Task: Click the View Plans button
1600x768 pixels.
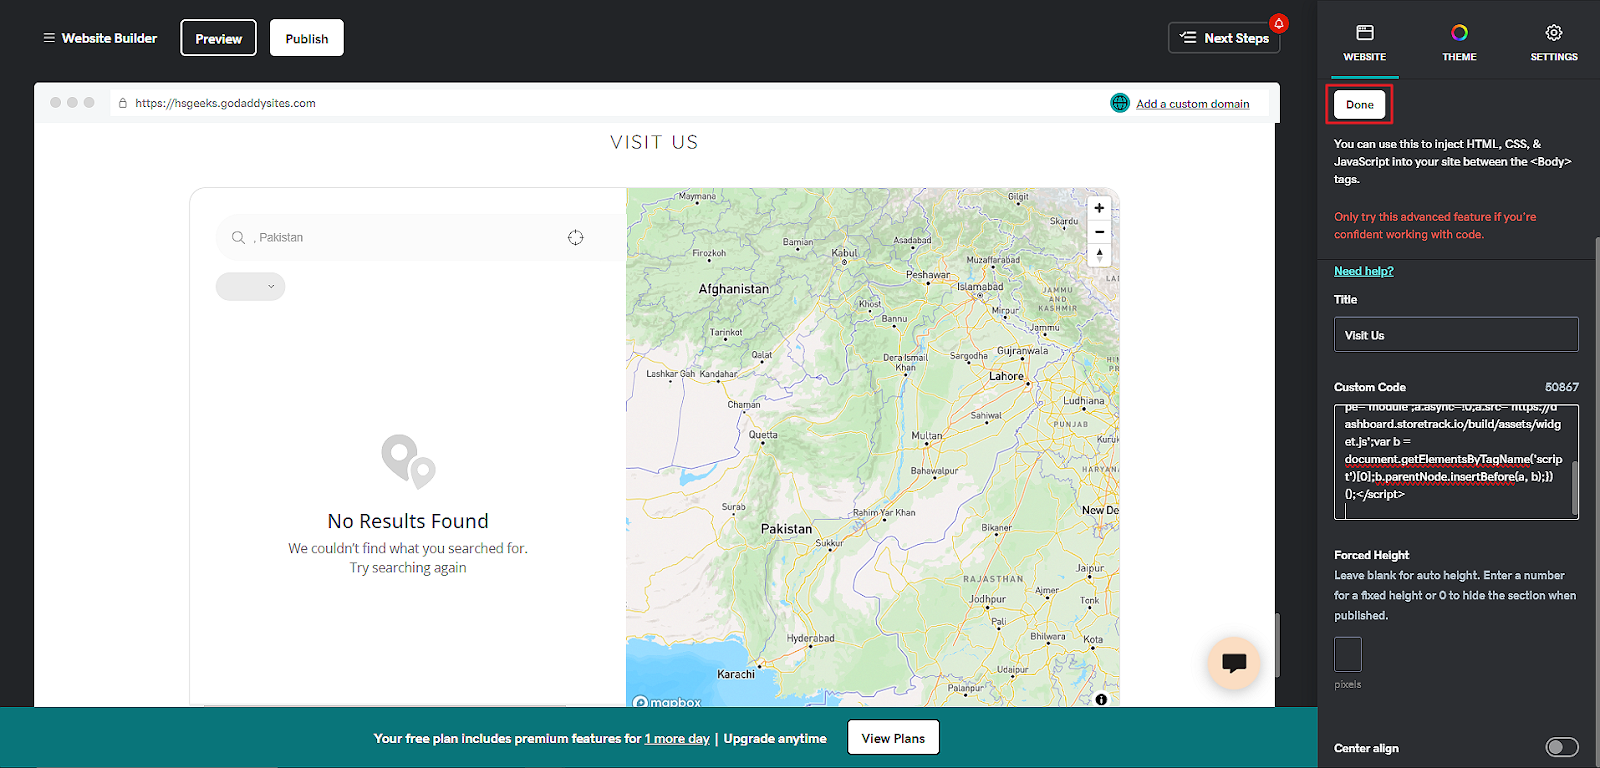Action: coord(893,738)
